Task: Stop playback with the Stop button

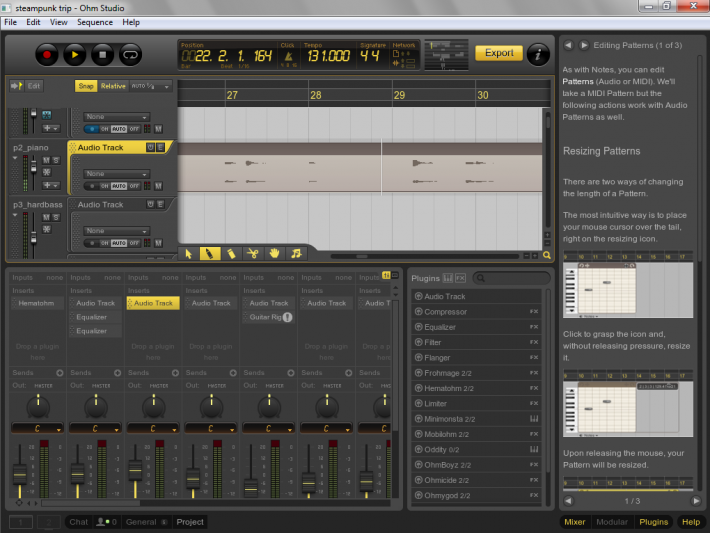Action: click(x=103, y=55)
